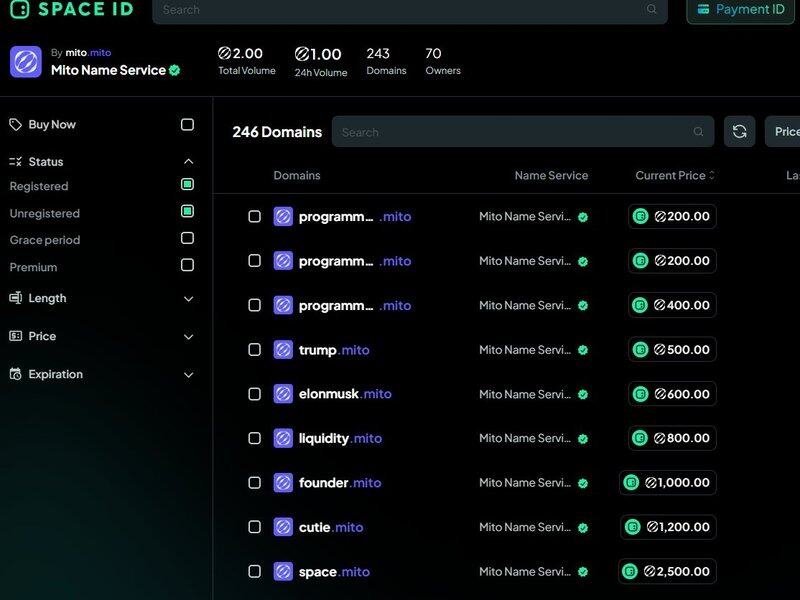Expand the sidebar Price filter chevron
This screenshot has width=800, height=600.
[188, 337]
